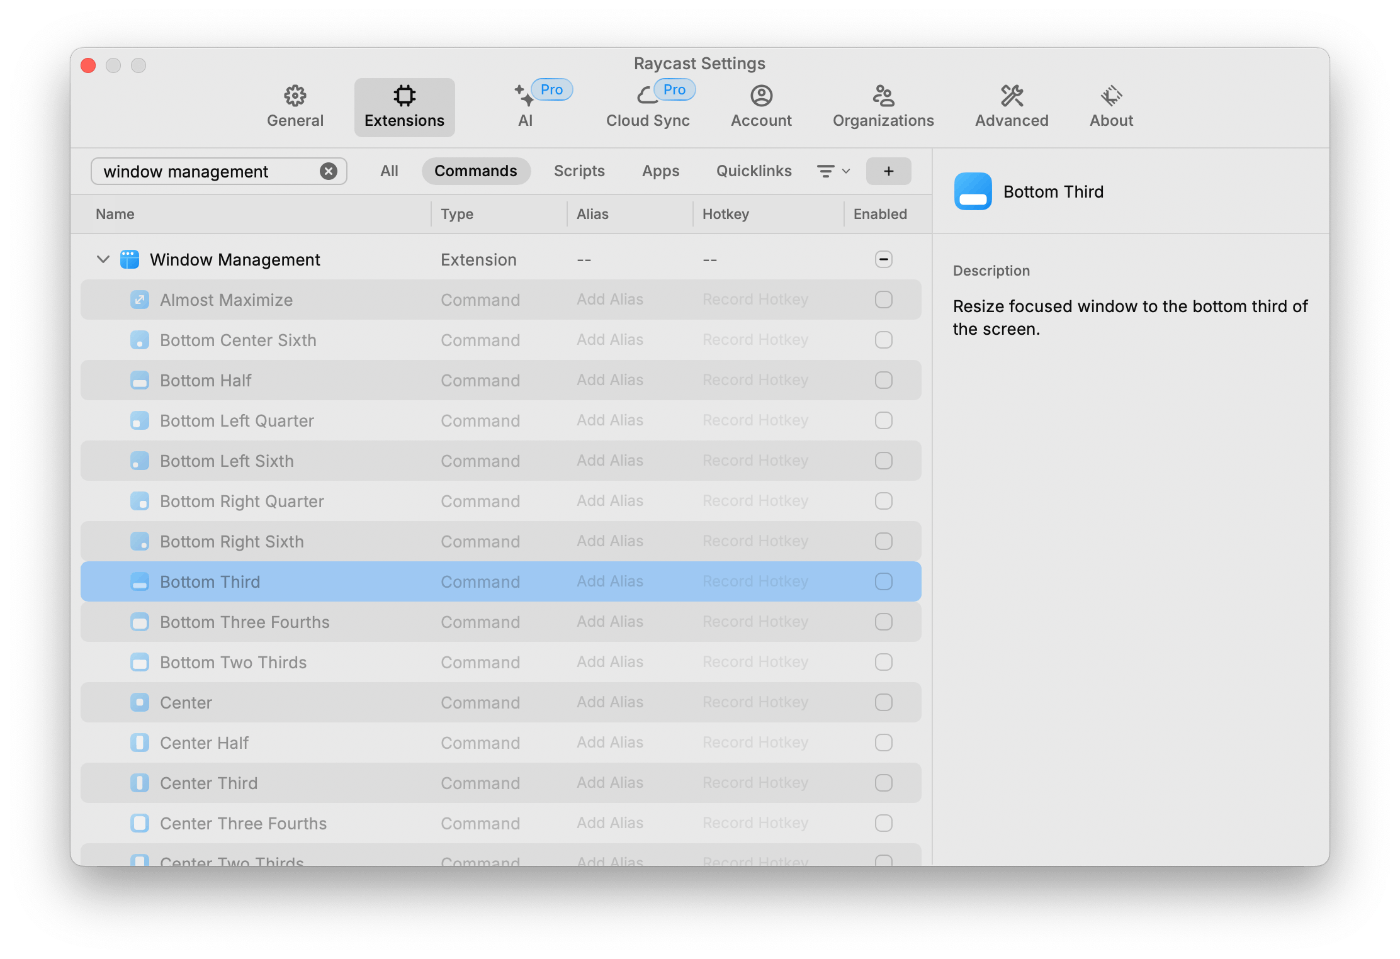Filter the list by Scripts
The width and height of the screenshot is (1400, 959).
pos(579,171)
